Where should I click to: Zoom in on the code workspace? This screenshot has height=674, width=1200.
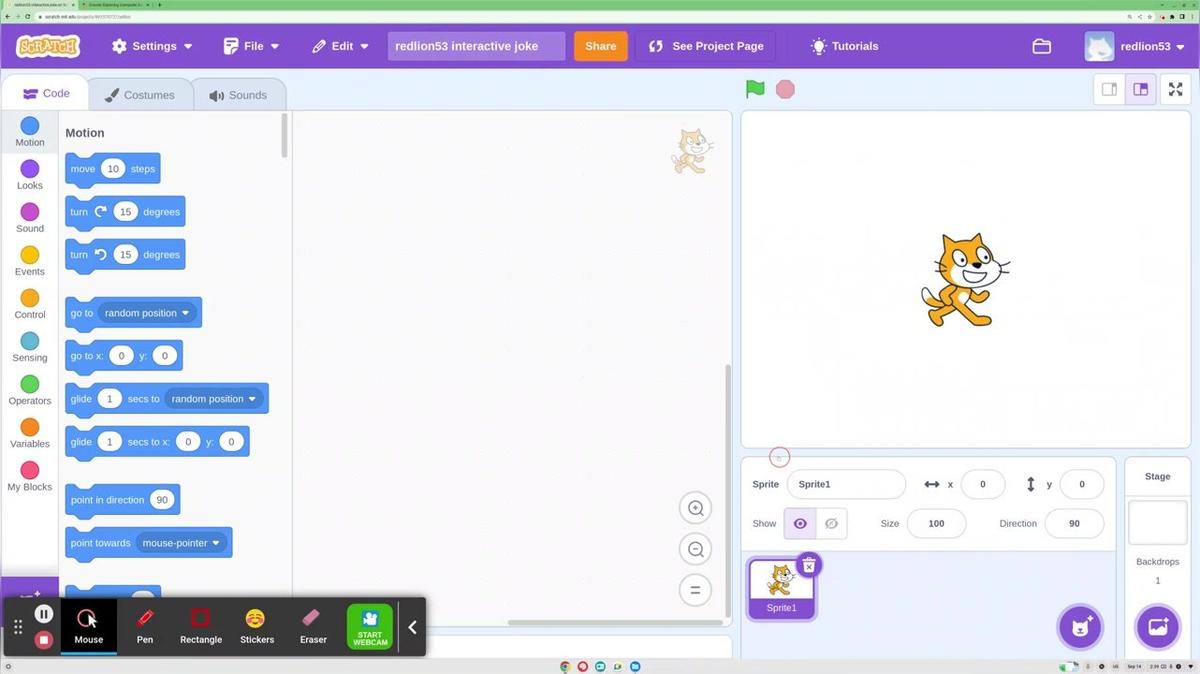tap(695, 507)
